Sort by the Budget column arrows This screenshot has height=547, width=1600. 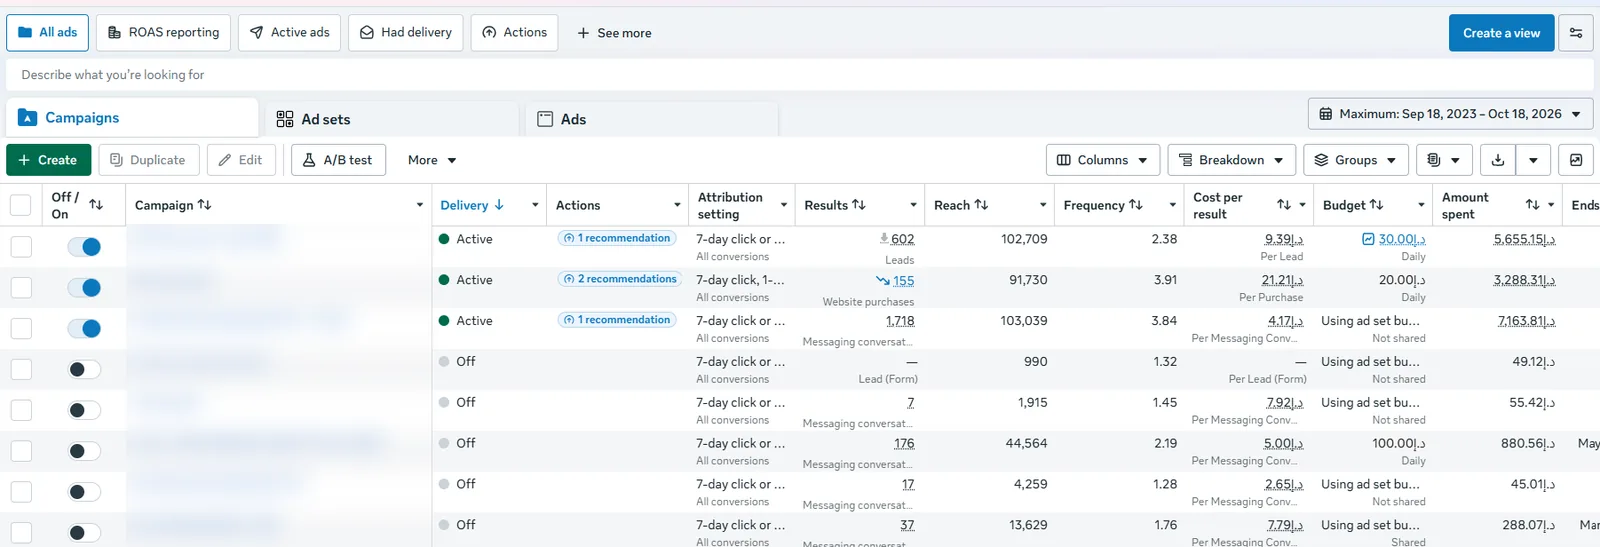[1376, 205]
